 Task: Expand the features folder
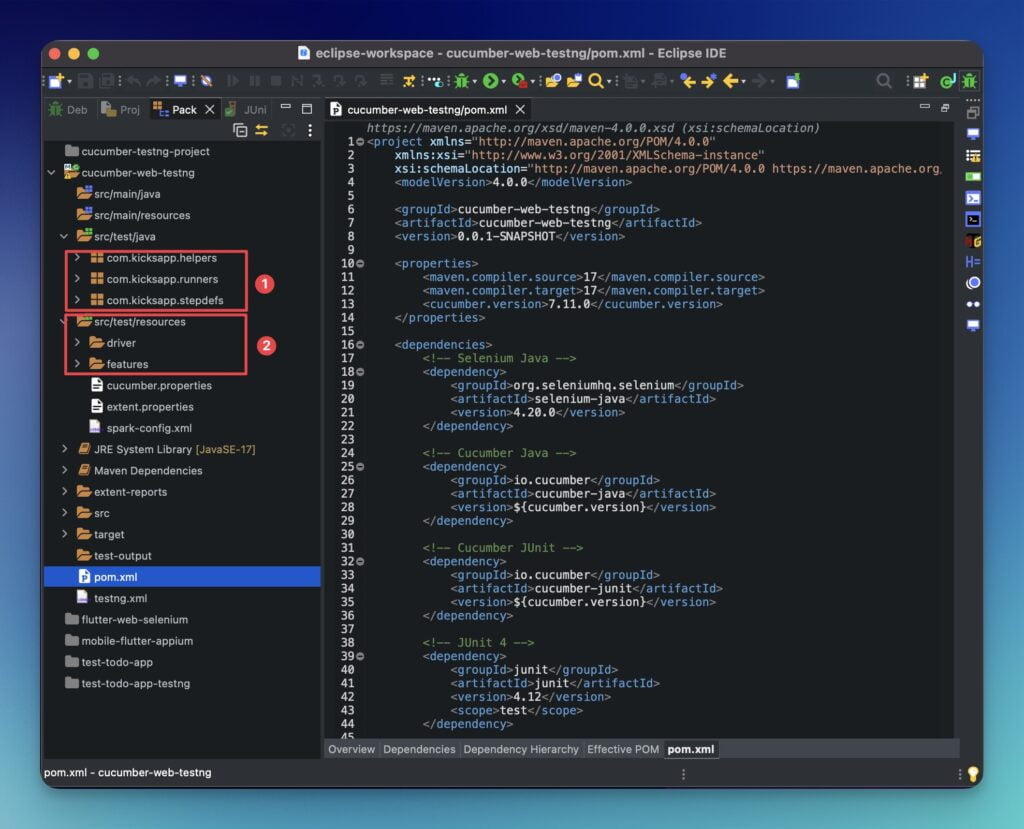tap(77, 364)
